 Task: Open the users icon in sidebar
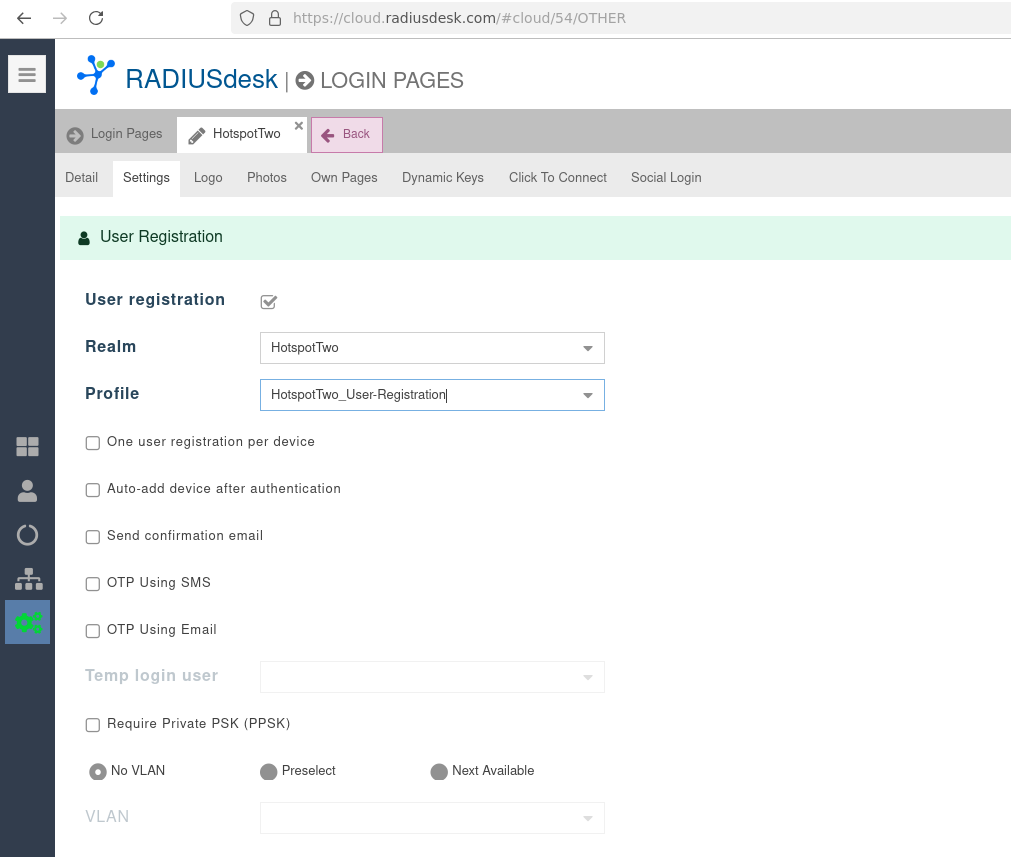click(x=27, y=491)
